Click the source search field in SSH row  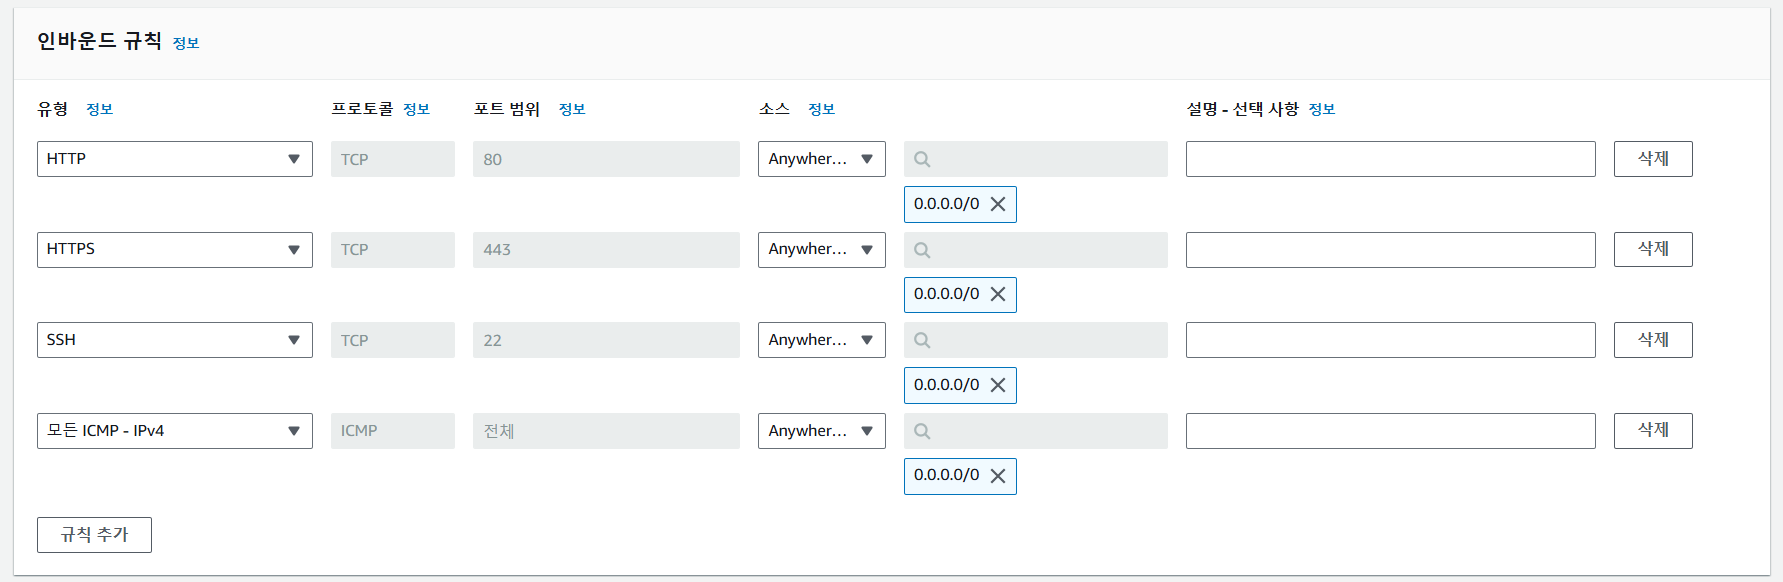pos(1036,340)
